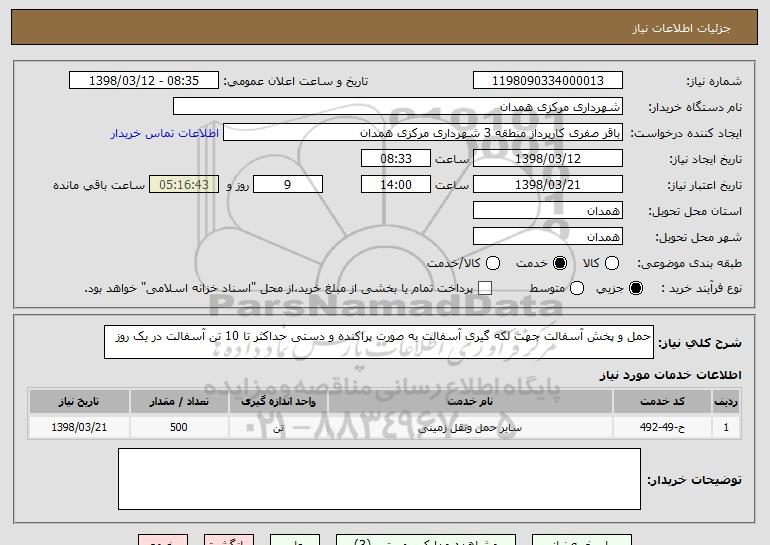Click the تعداد / مقدار column header

click(x=179, y=402)
